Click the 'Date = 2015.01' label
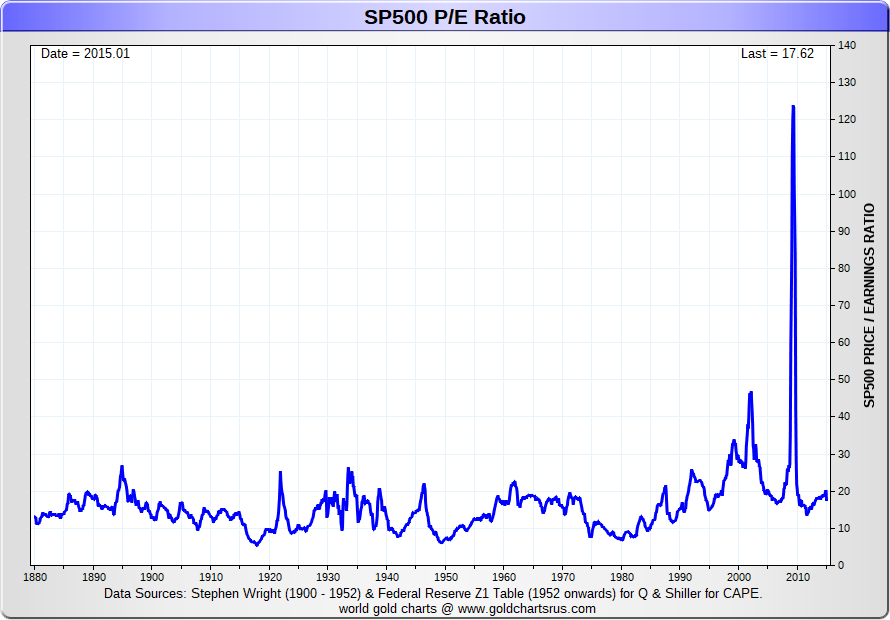 [x=85, y=54]
